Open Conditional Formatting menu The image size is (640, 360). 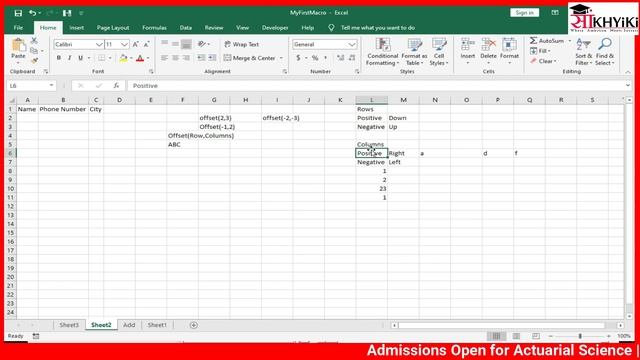(x=382, y=52)
